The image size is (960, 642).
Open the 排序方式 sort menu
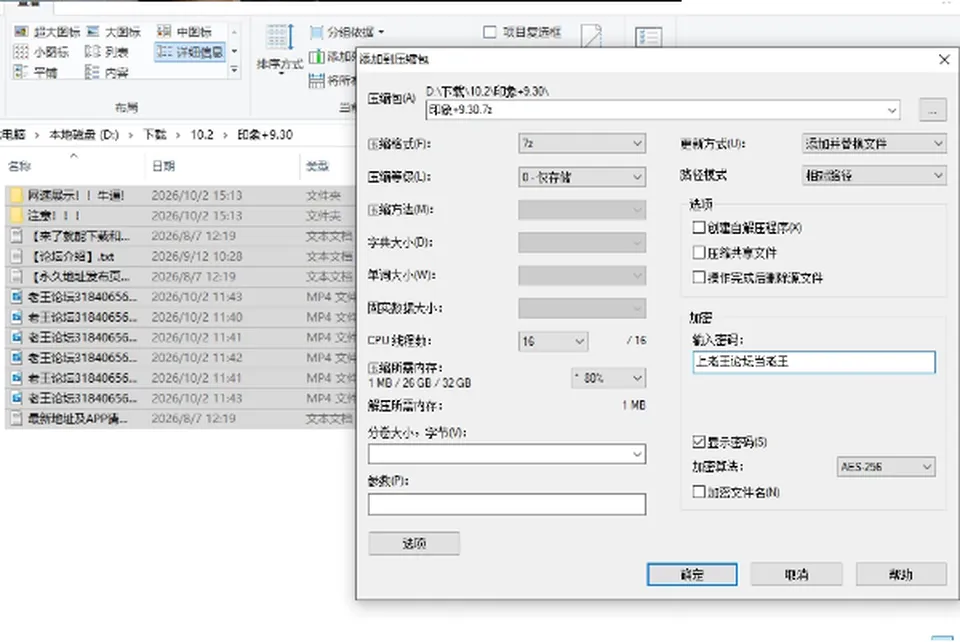pos(280,50)
